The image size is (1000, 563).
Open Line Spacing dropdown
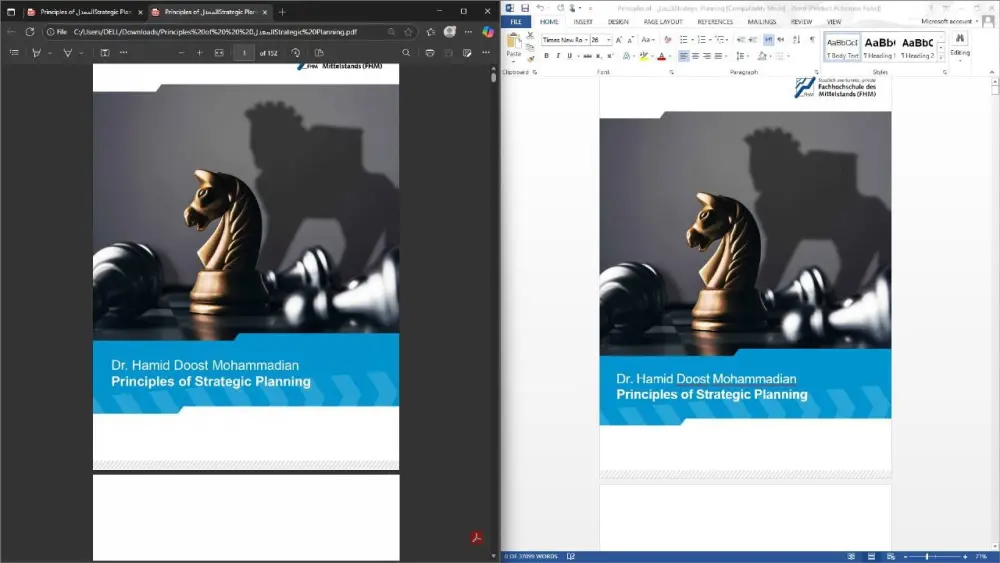tap(741, 56)
